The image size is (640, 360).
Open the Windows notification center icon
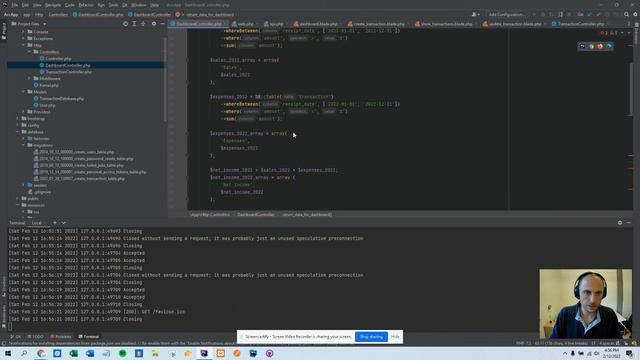[629, 353]
